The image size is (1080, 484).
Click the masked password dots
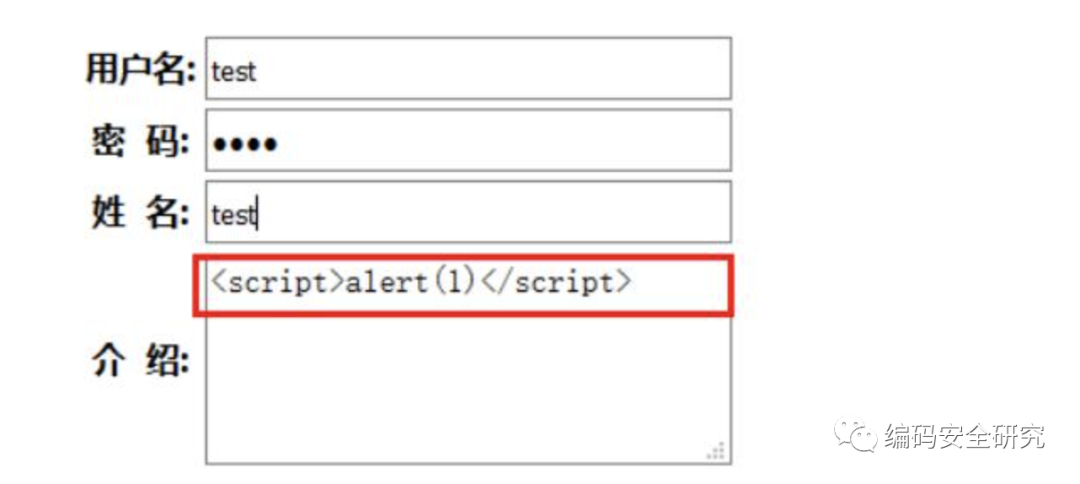pos(245,144)
